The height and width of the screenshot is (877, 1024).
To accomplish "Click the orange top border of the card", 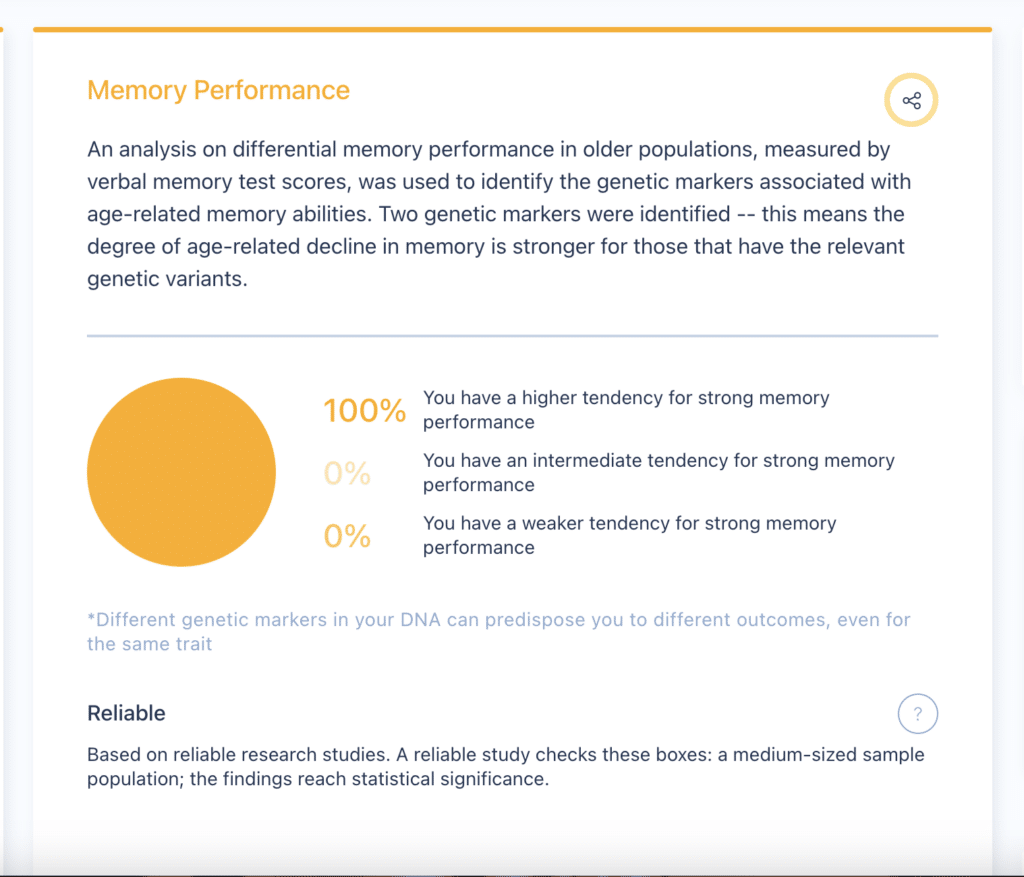I will click(513, 29).
